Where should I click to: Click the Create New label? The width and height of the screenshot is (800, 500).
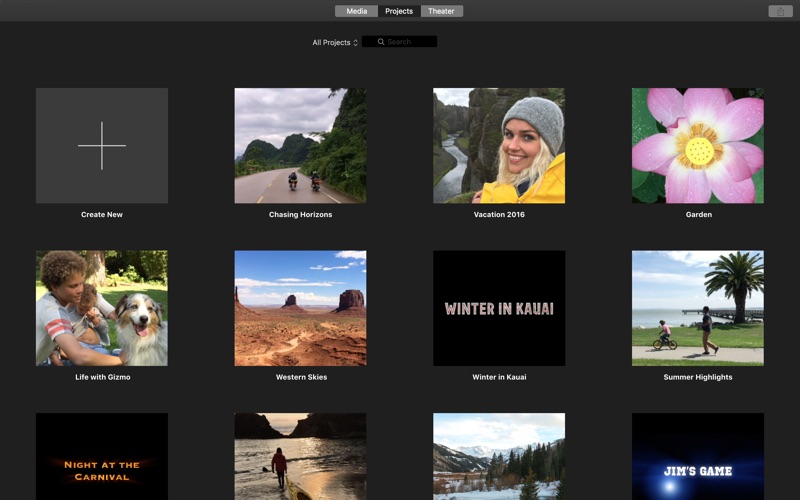click(x=102, y=215)
